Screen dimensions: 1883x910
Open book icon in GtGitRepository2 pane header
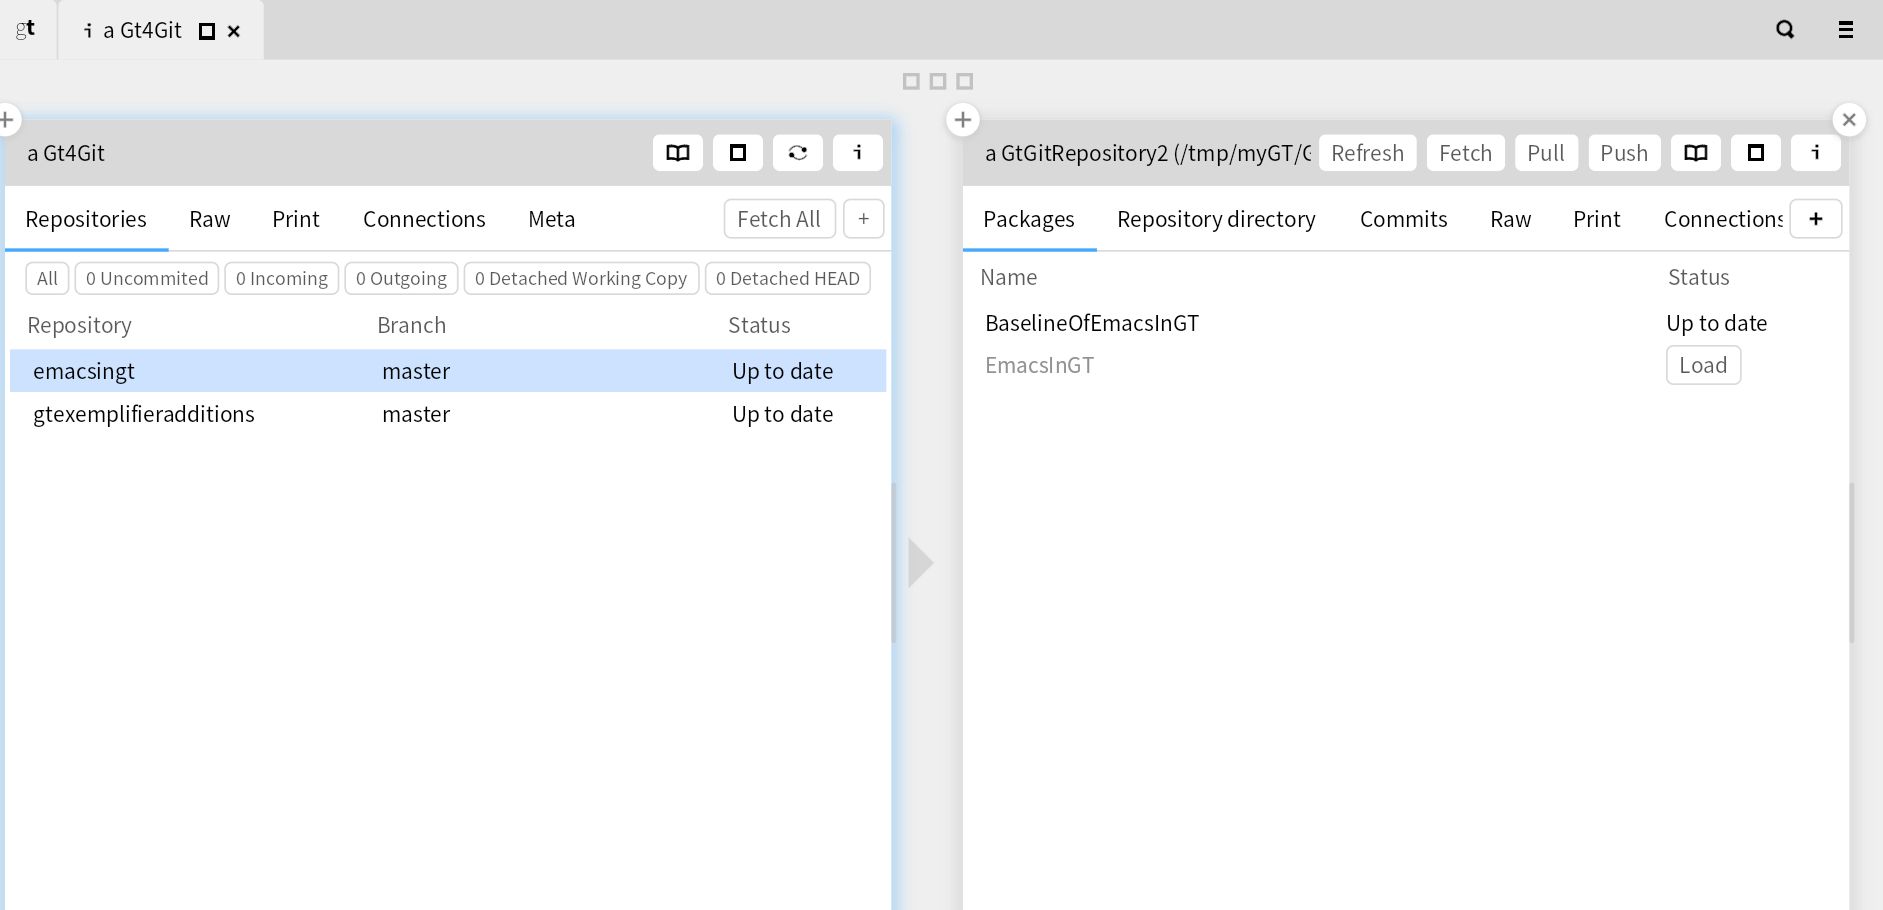(x=1696, y=153)
